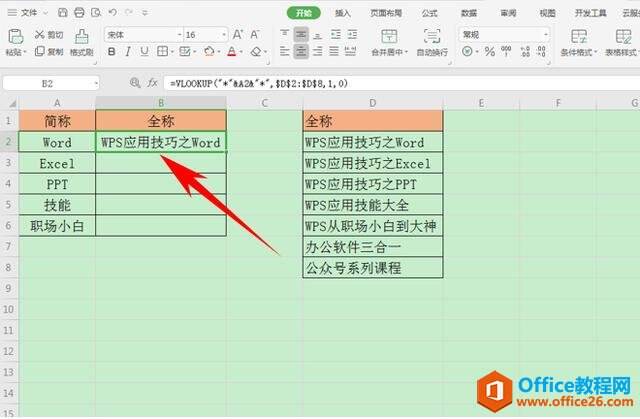The image size is (640, 419).
Task: Click the increase indent icon
Action: (352, 34)
